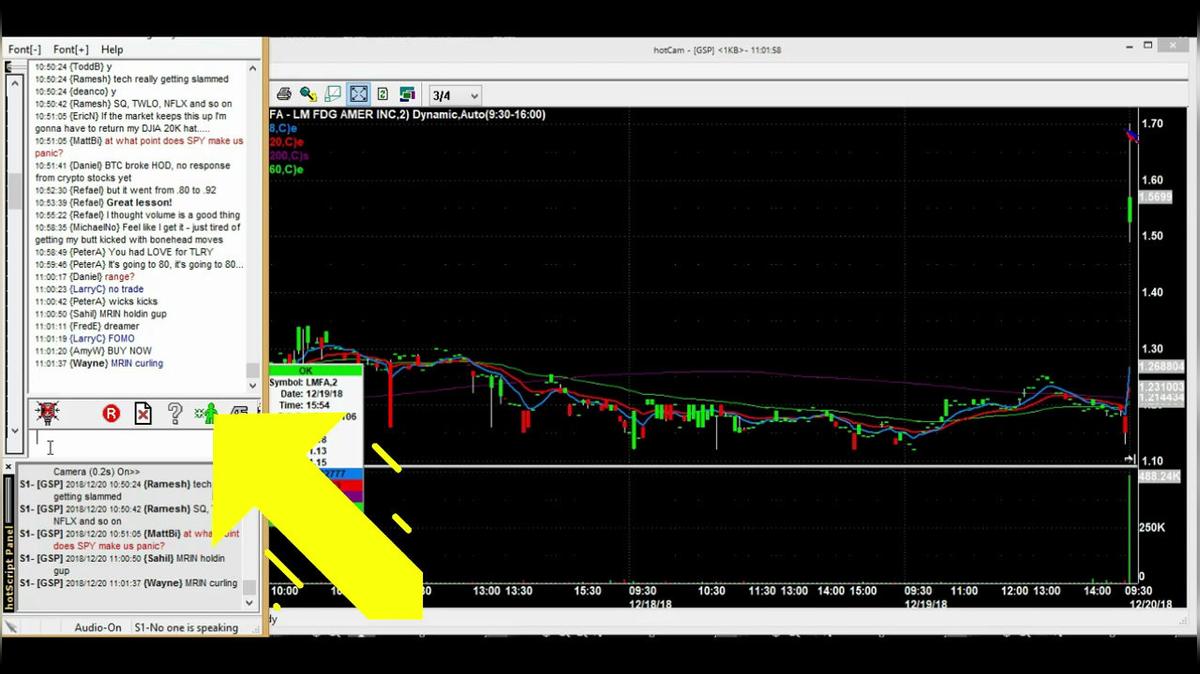Click the green '60,C)e' moving average legend
The image size is (1200, 674).
(286, 170)
